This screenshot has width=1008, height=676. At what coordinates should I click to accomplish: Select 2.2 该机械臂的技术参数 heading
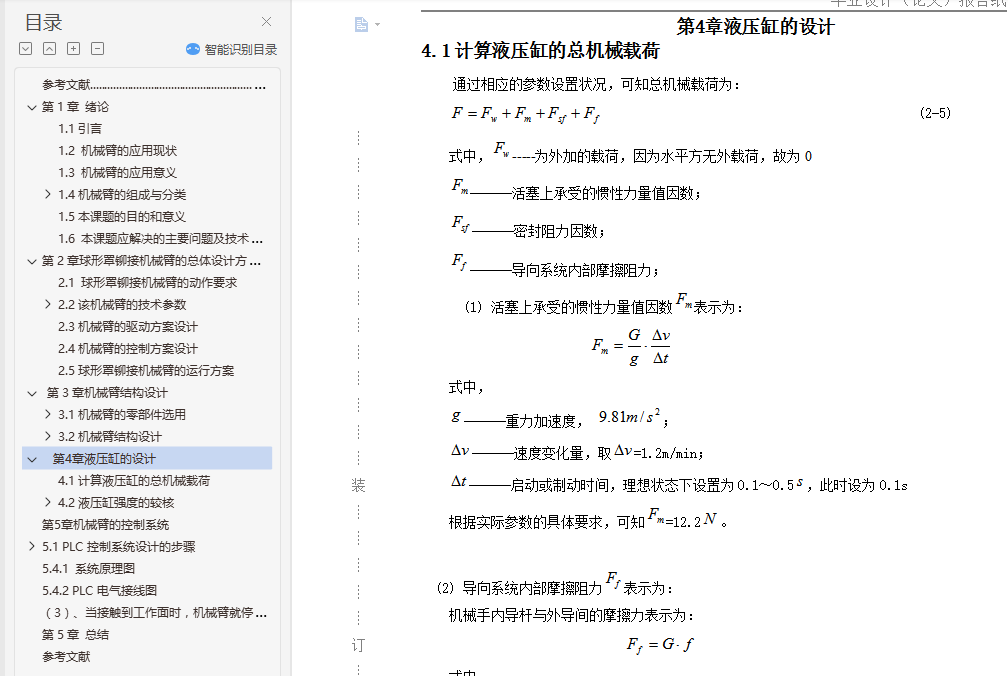(x=122, y=304)
